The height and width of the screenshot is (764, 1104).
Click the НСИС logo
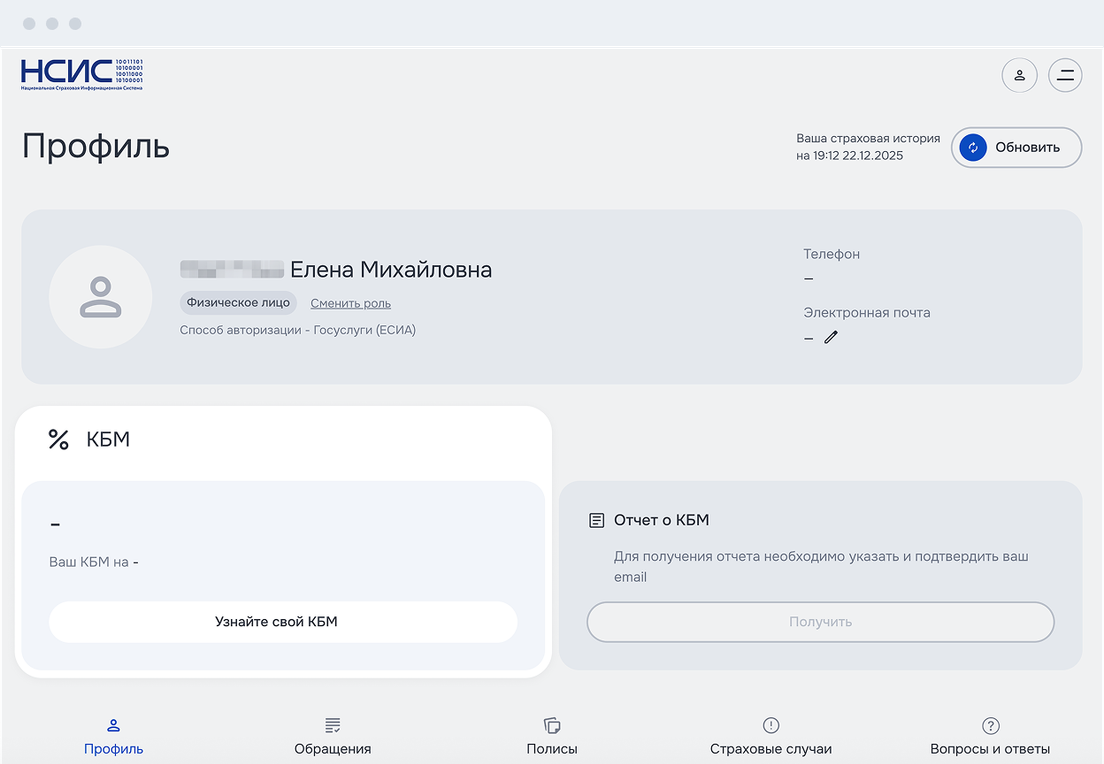82,75
